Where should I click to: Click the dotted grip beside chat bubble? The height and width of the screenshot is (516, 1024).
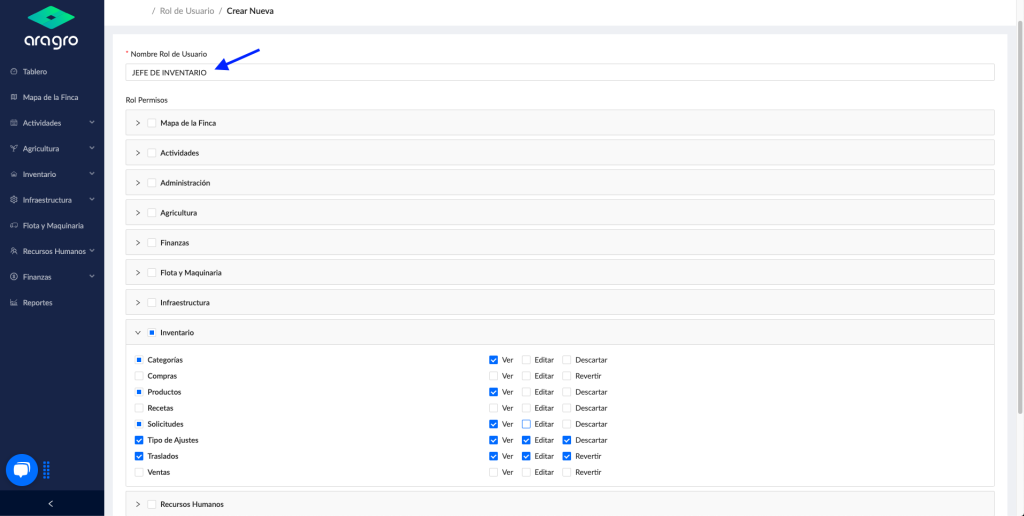[x=46, y=470]
